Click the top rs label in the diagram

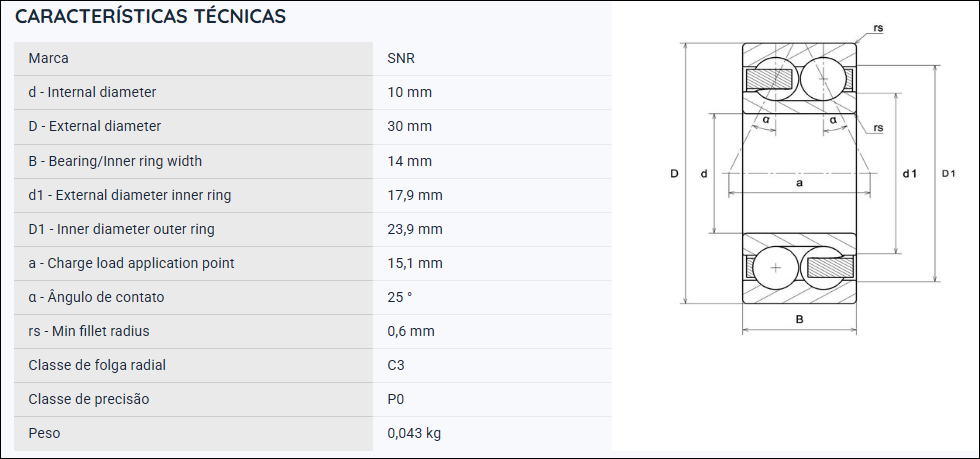878,28
